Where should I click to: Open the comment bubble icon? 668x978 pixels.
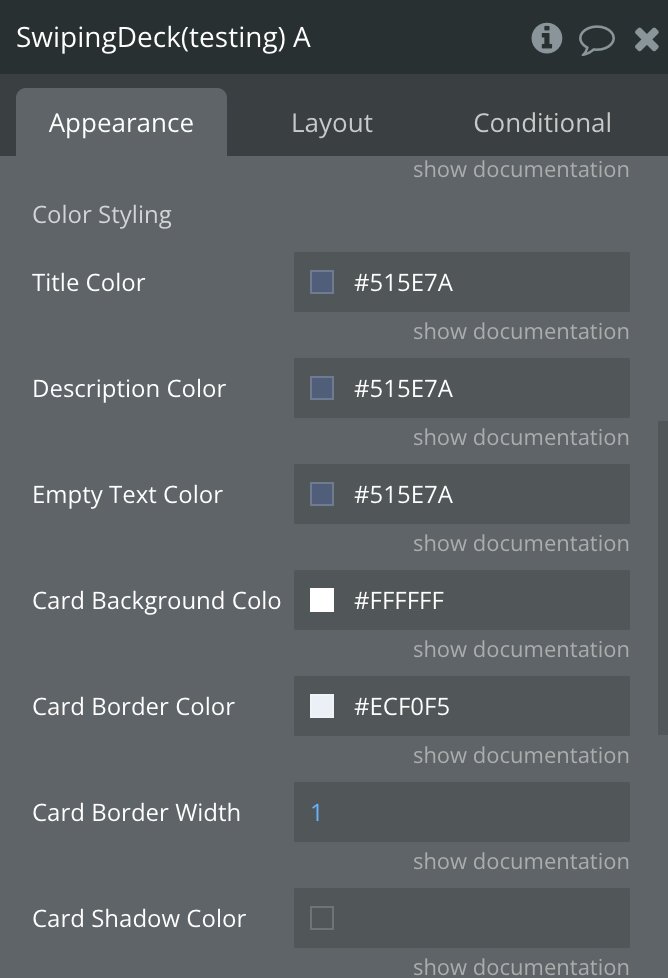coord(597,40)
